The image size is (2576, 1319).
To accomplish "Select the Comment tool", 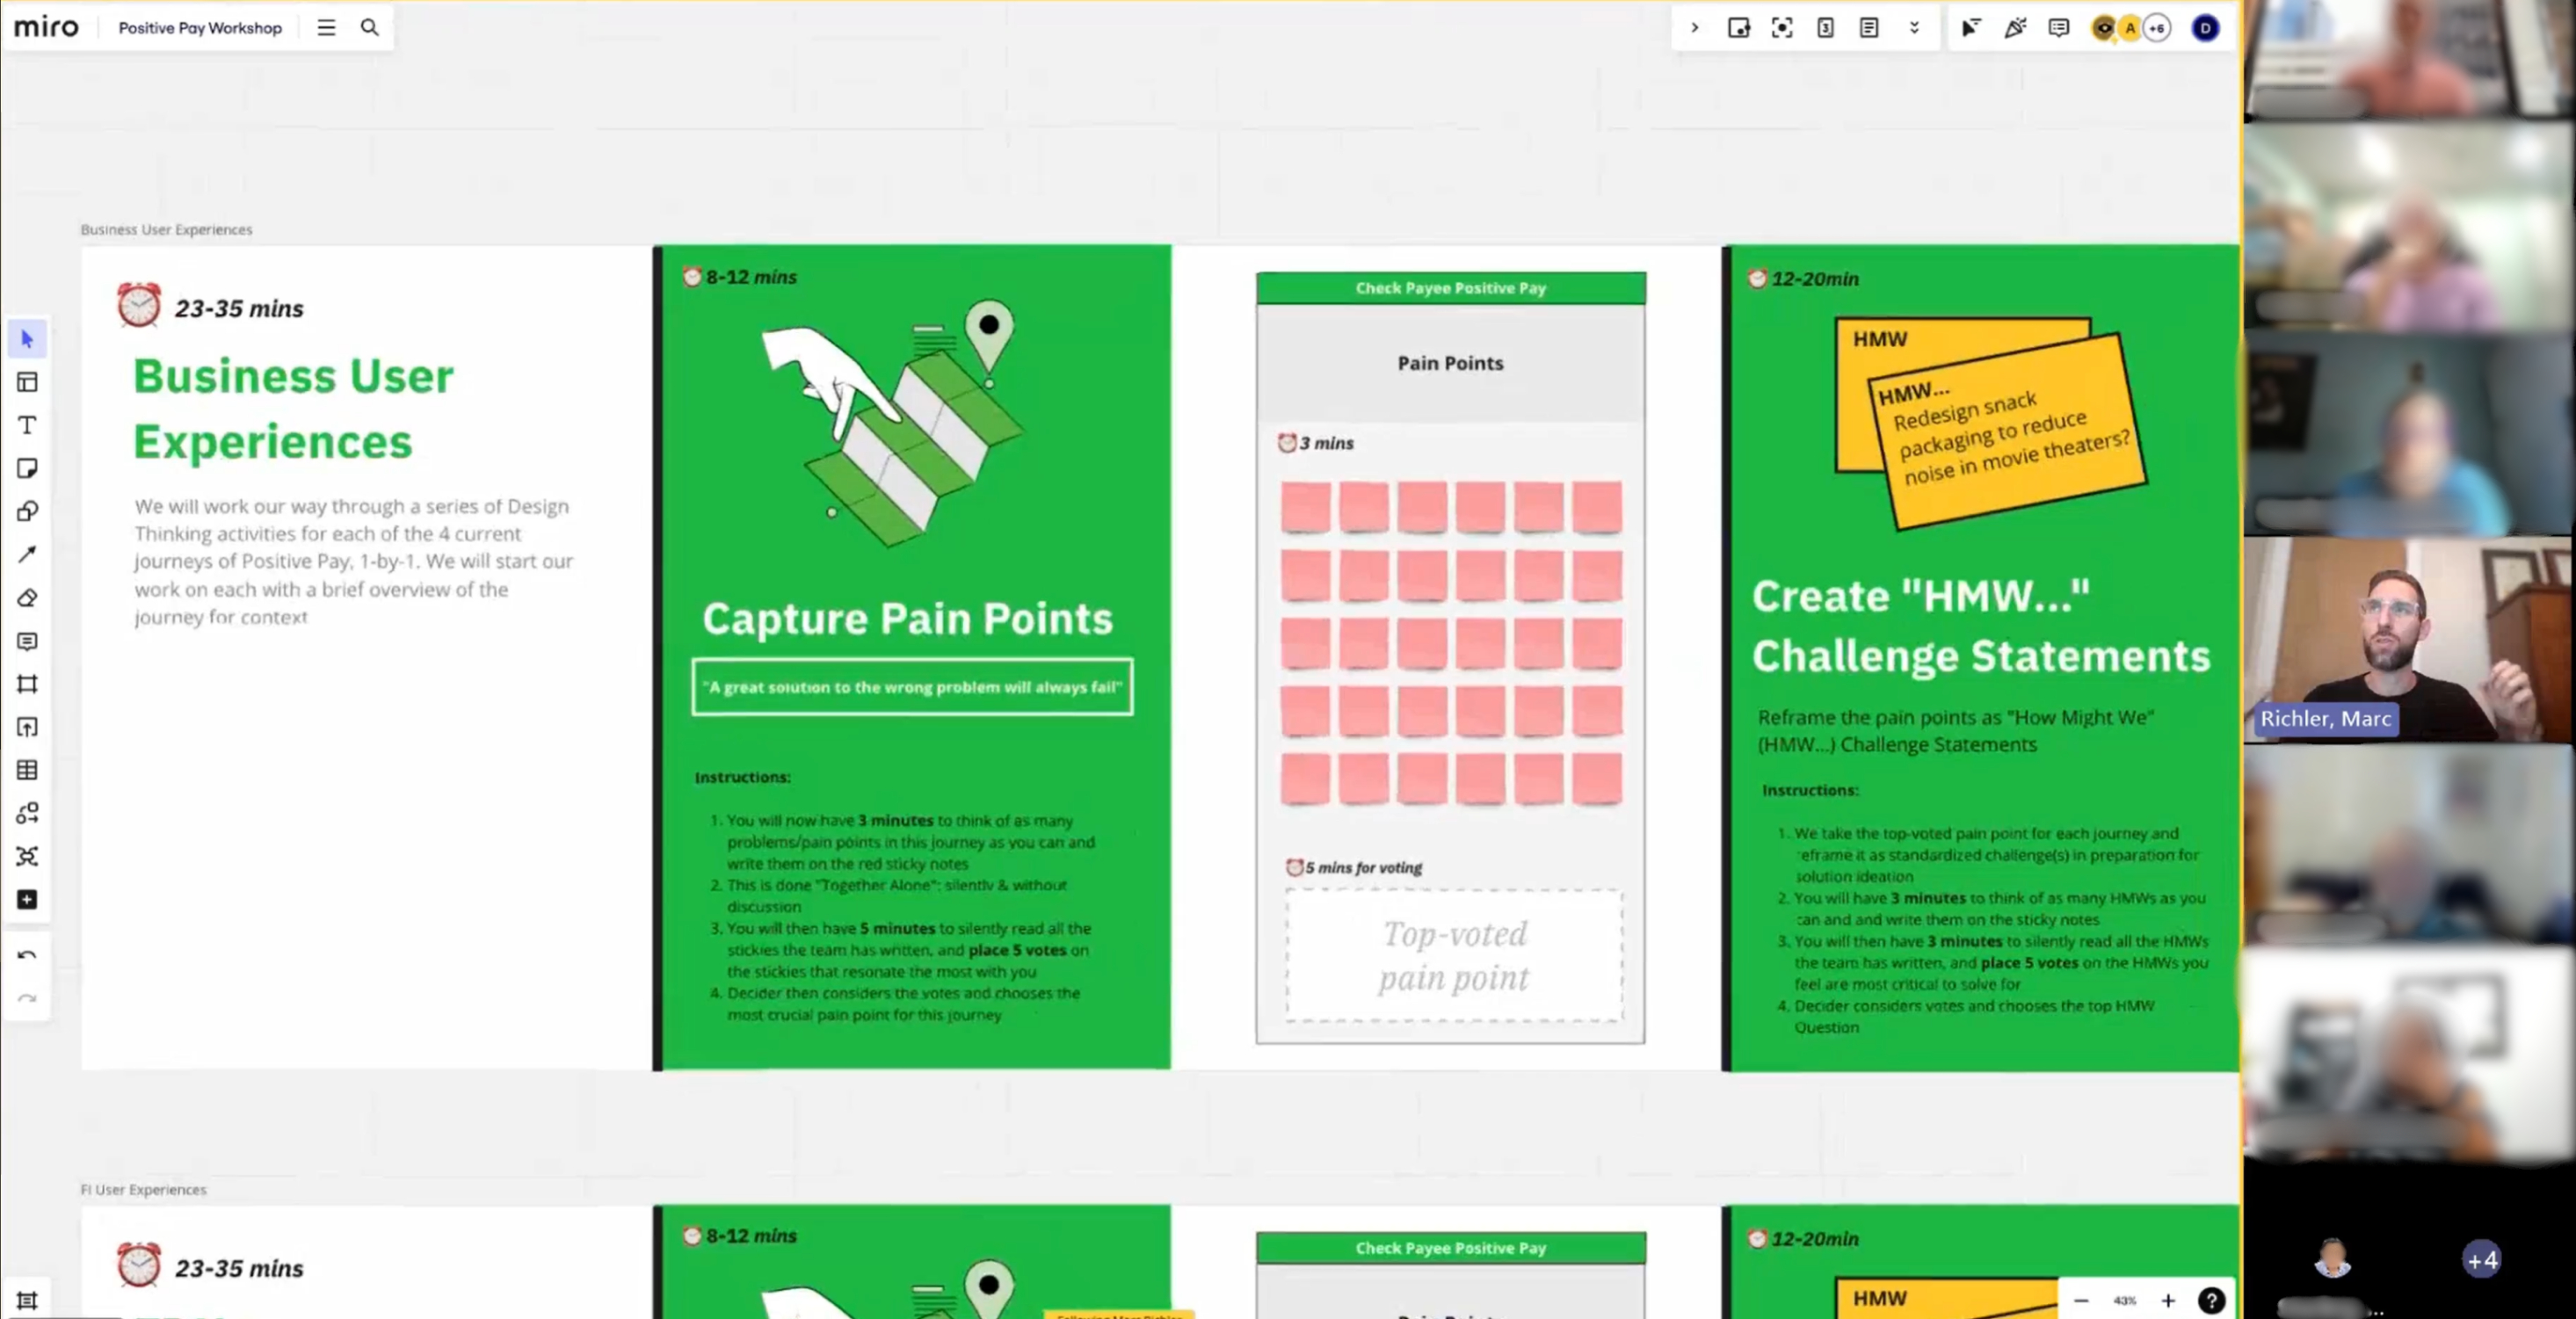I will point(27,641).
